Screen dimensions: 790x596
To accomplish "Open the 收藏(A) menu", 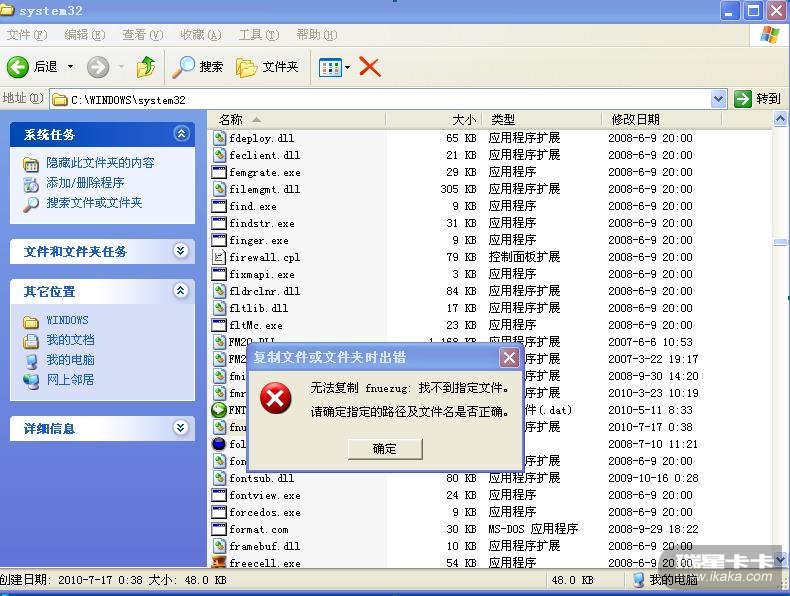I will pos(201,35).
